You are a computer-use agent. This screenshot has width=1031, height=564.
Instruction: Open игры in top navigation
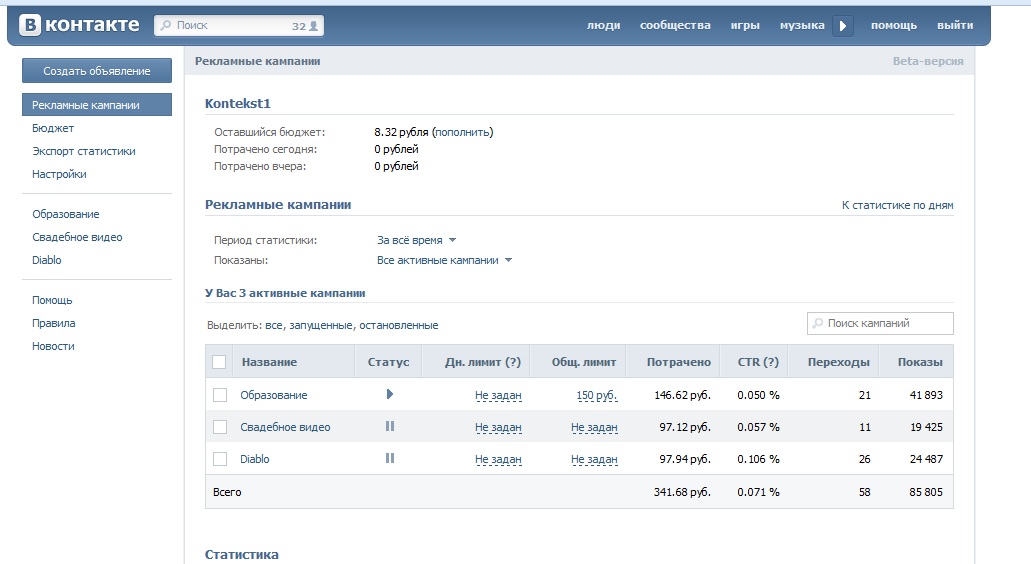(x=745, y=25)
